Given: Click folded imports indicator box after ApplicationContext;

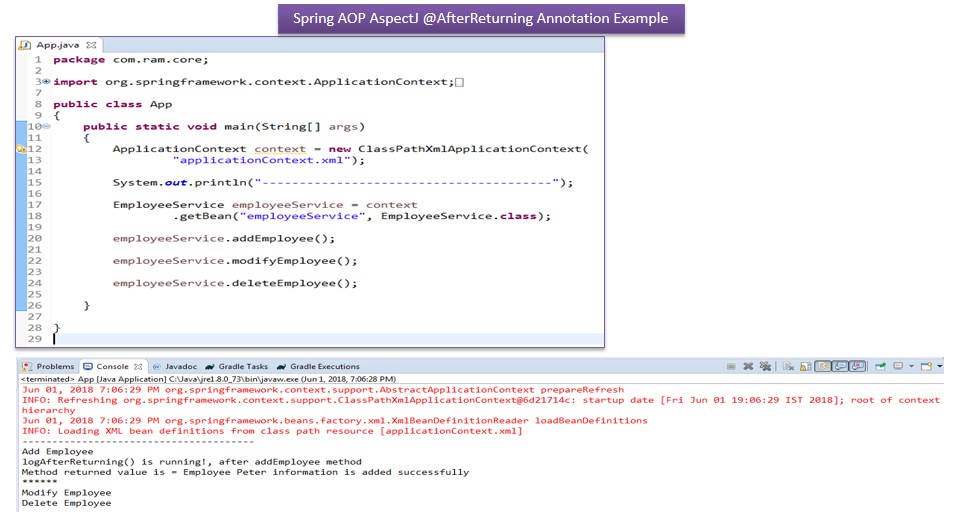Looking at the screenshot, I should [459, 82].
